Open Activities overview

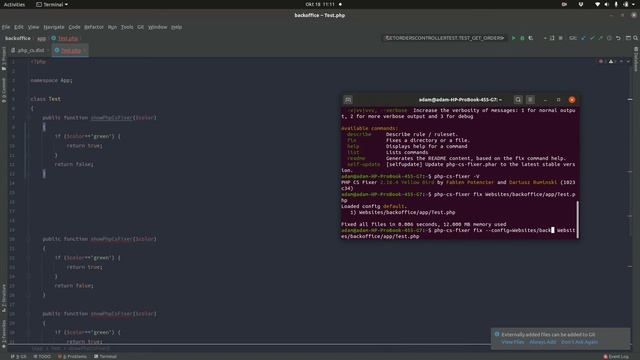coord(14,4)
